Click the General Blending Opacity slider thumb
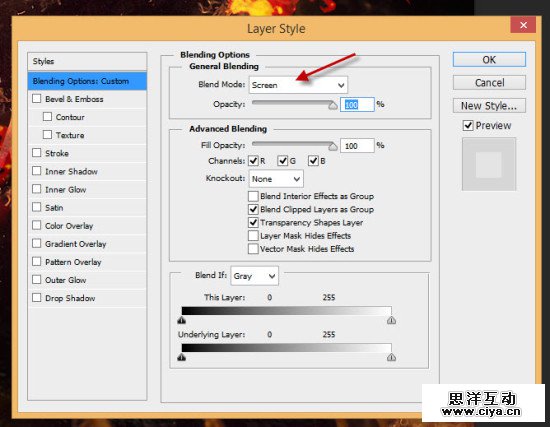 [x=333, y=105]
